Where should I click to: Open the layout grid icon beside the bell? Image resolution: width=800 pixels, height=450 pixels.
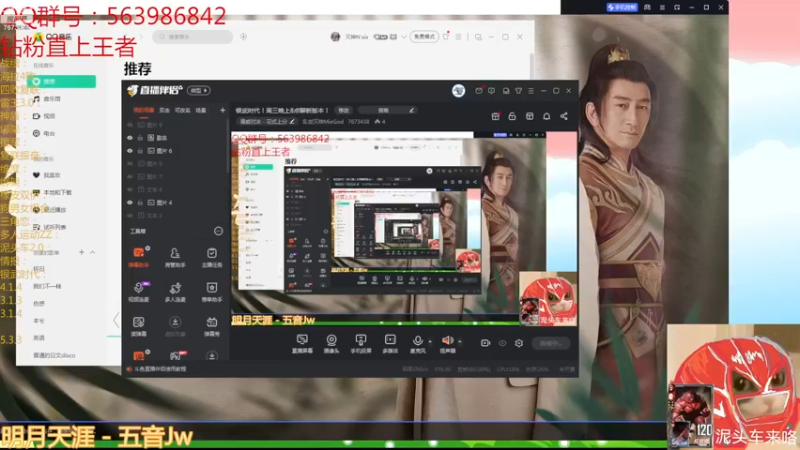click(x=530, y=116)
